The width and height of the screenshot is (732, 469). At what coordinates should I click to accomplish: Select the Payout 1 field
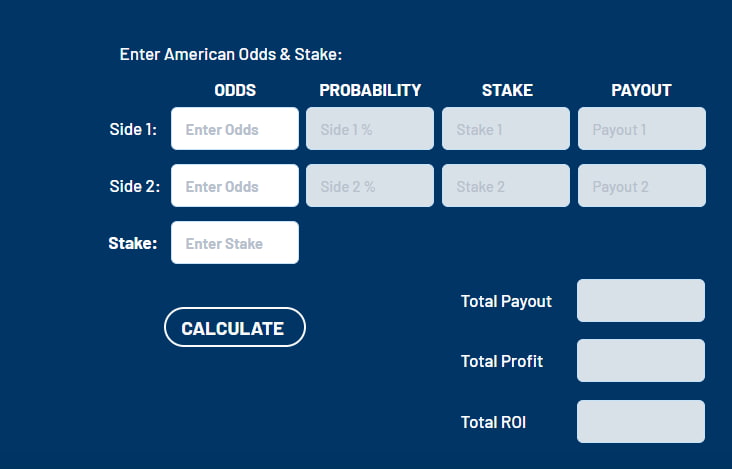tap(642, 129)
